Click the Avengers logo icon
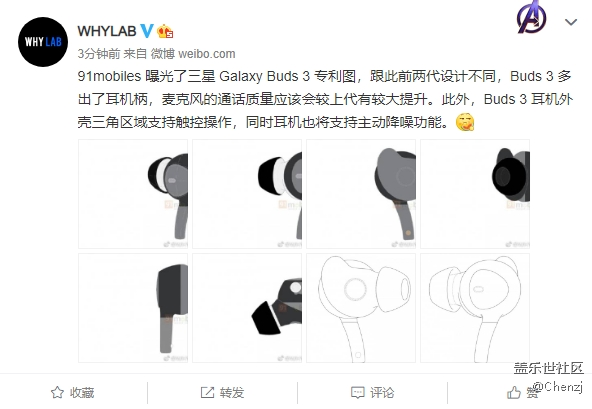592x409 pixels. coord(532,17)
